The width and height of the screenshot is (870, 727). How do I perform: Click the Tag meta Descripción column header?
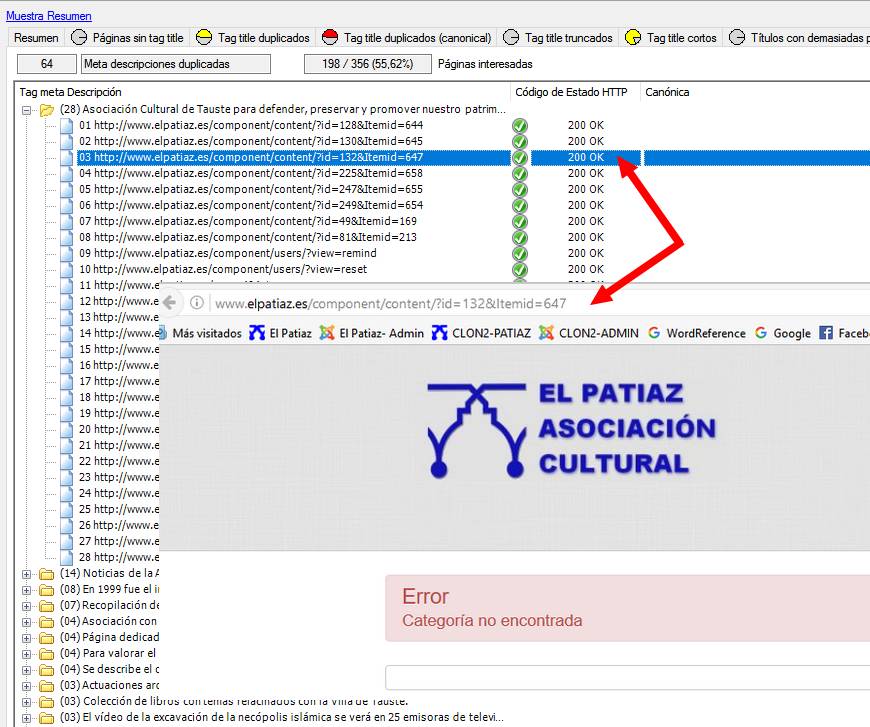click(x=70, y=92)
